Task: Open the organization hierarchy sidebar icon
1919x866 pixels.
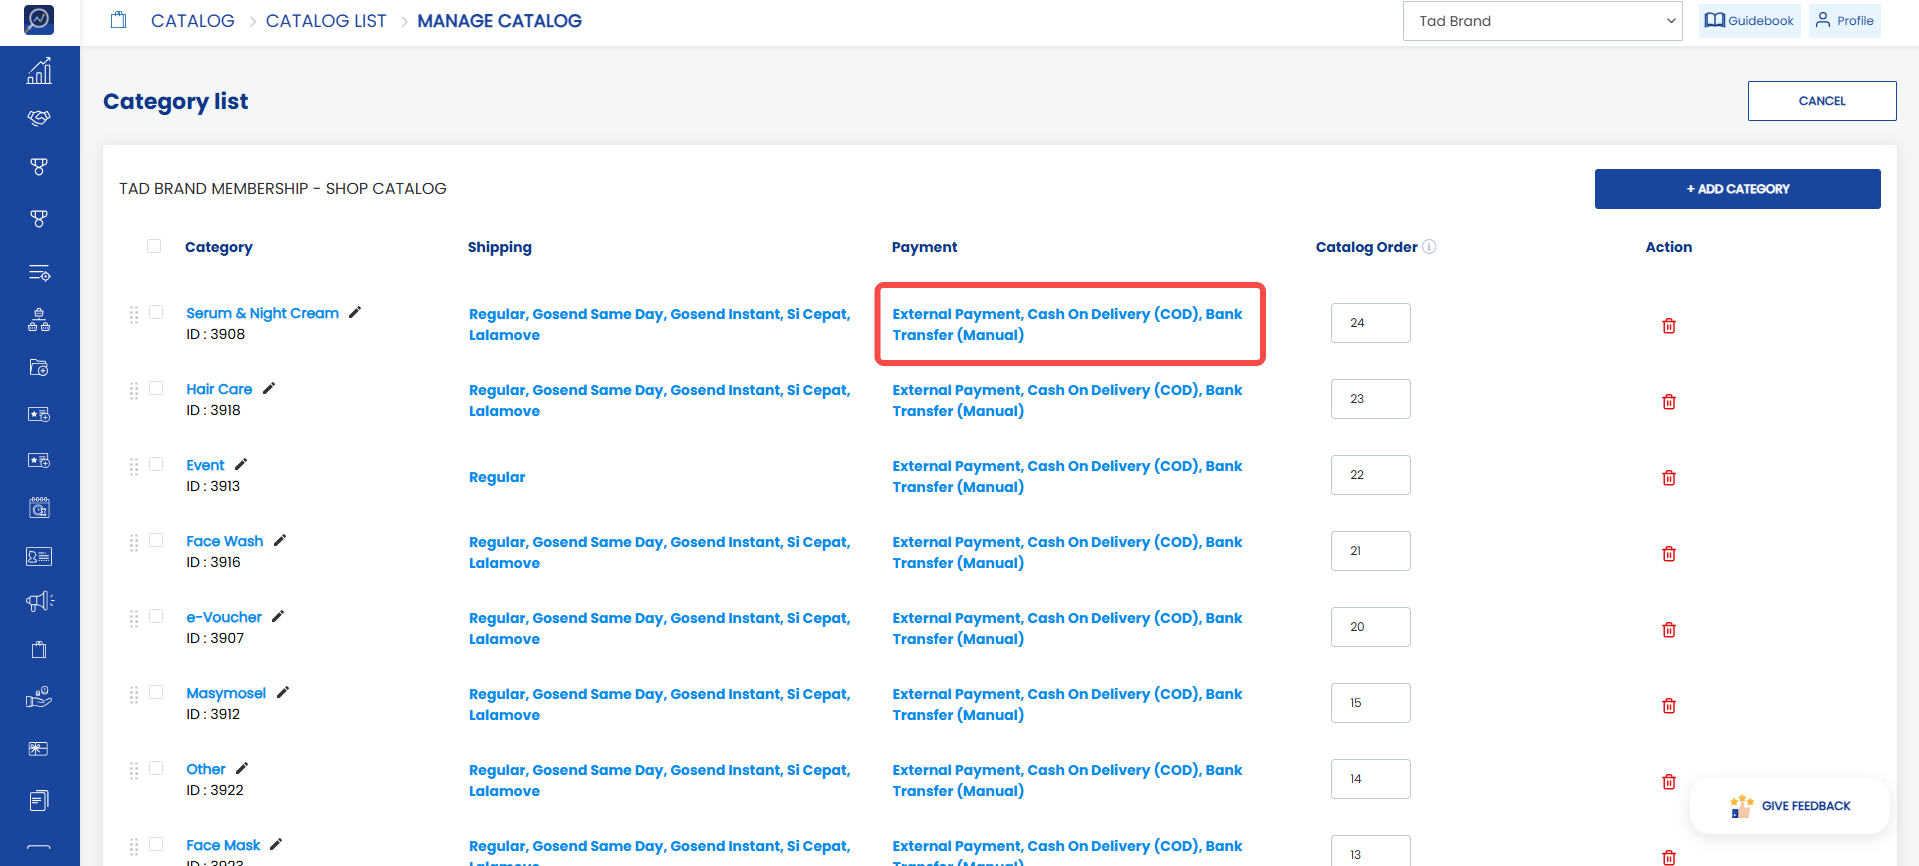Action: coord(39,320)
